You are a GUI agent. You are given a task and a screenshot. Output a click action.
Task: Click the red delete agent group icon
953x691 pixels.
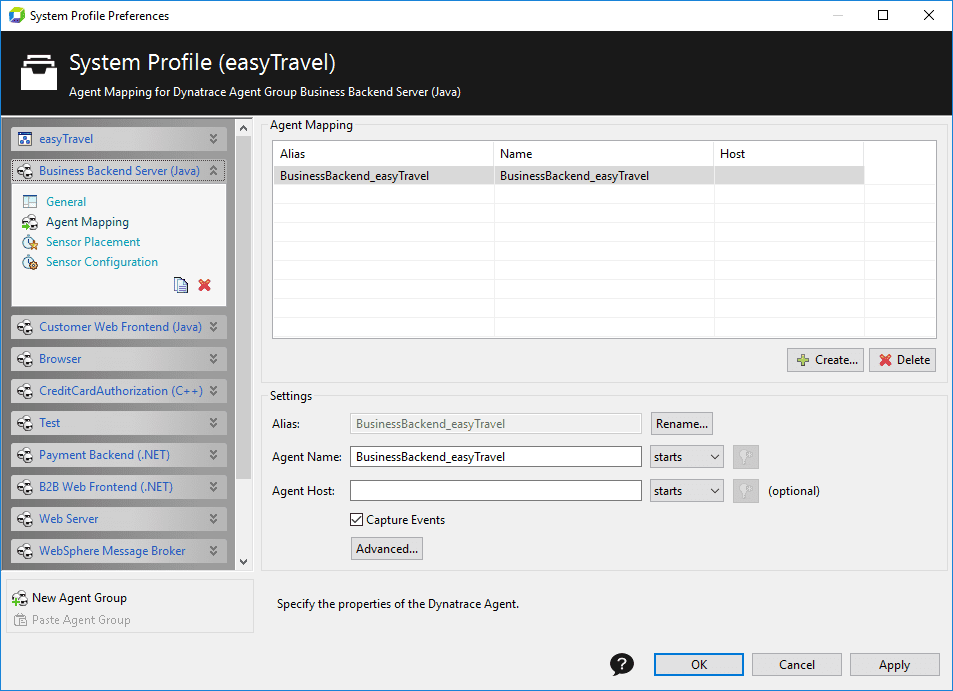coord(204,285)
